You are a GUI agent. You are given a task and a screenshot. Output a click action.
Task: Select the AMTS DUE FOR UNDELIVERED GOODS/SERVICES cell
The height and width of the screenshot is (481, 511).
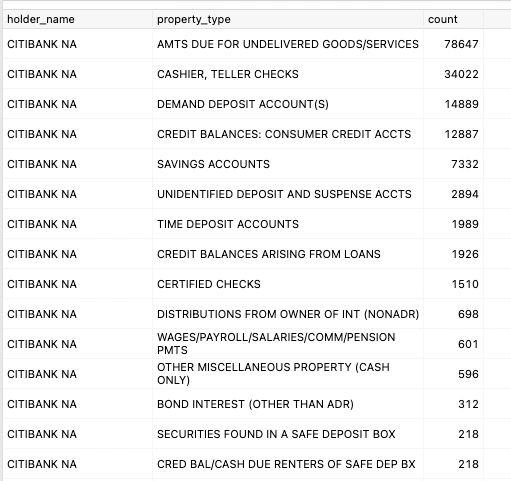click(x=288, y=44)
